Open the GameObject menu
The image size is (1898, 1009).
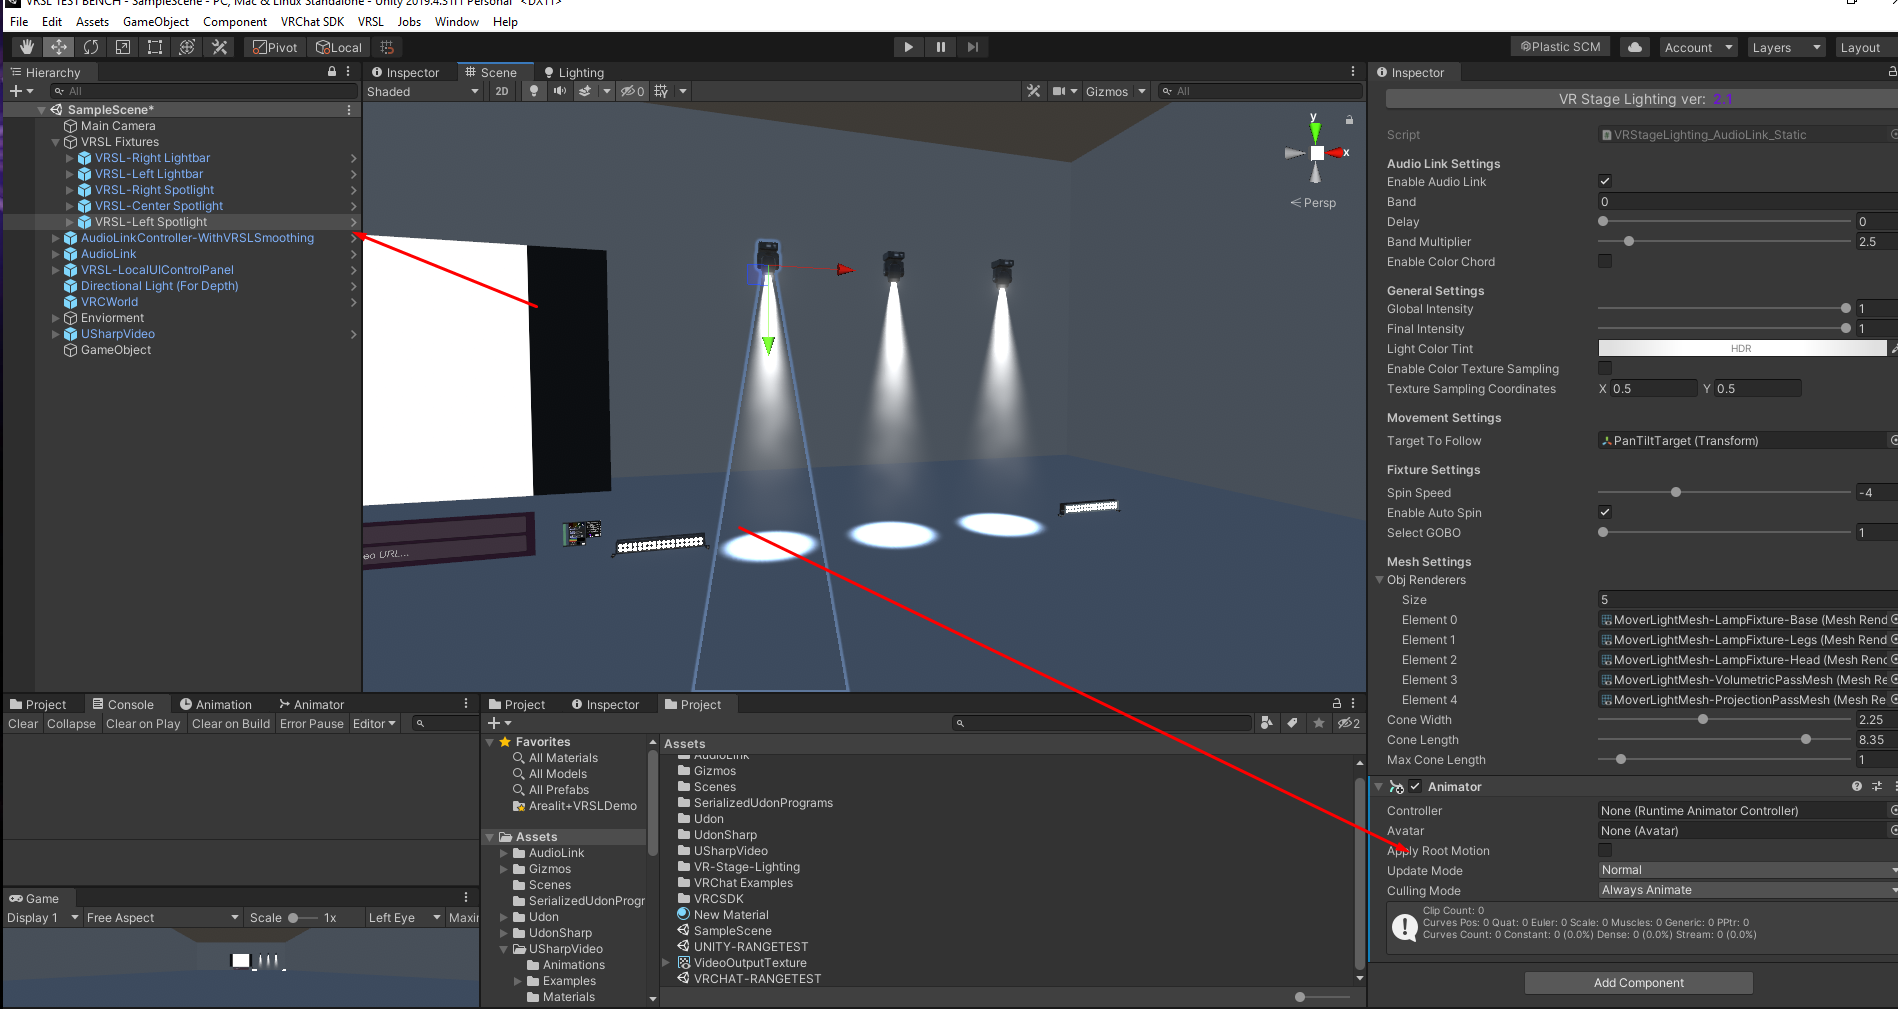pyautogui.click(x=156, y=21)
